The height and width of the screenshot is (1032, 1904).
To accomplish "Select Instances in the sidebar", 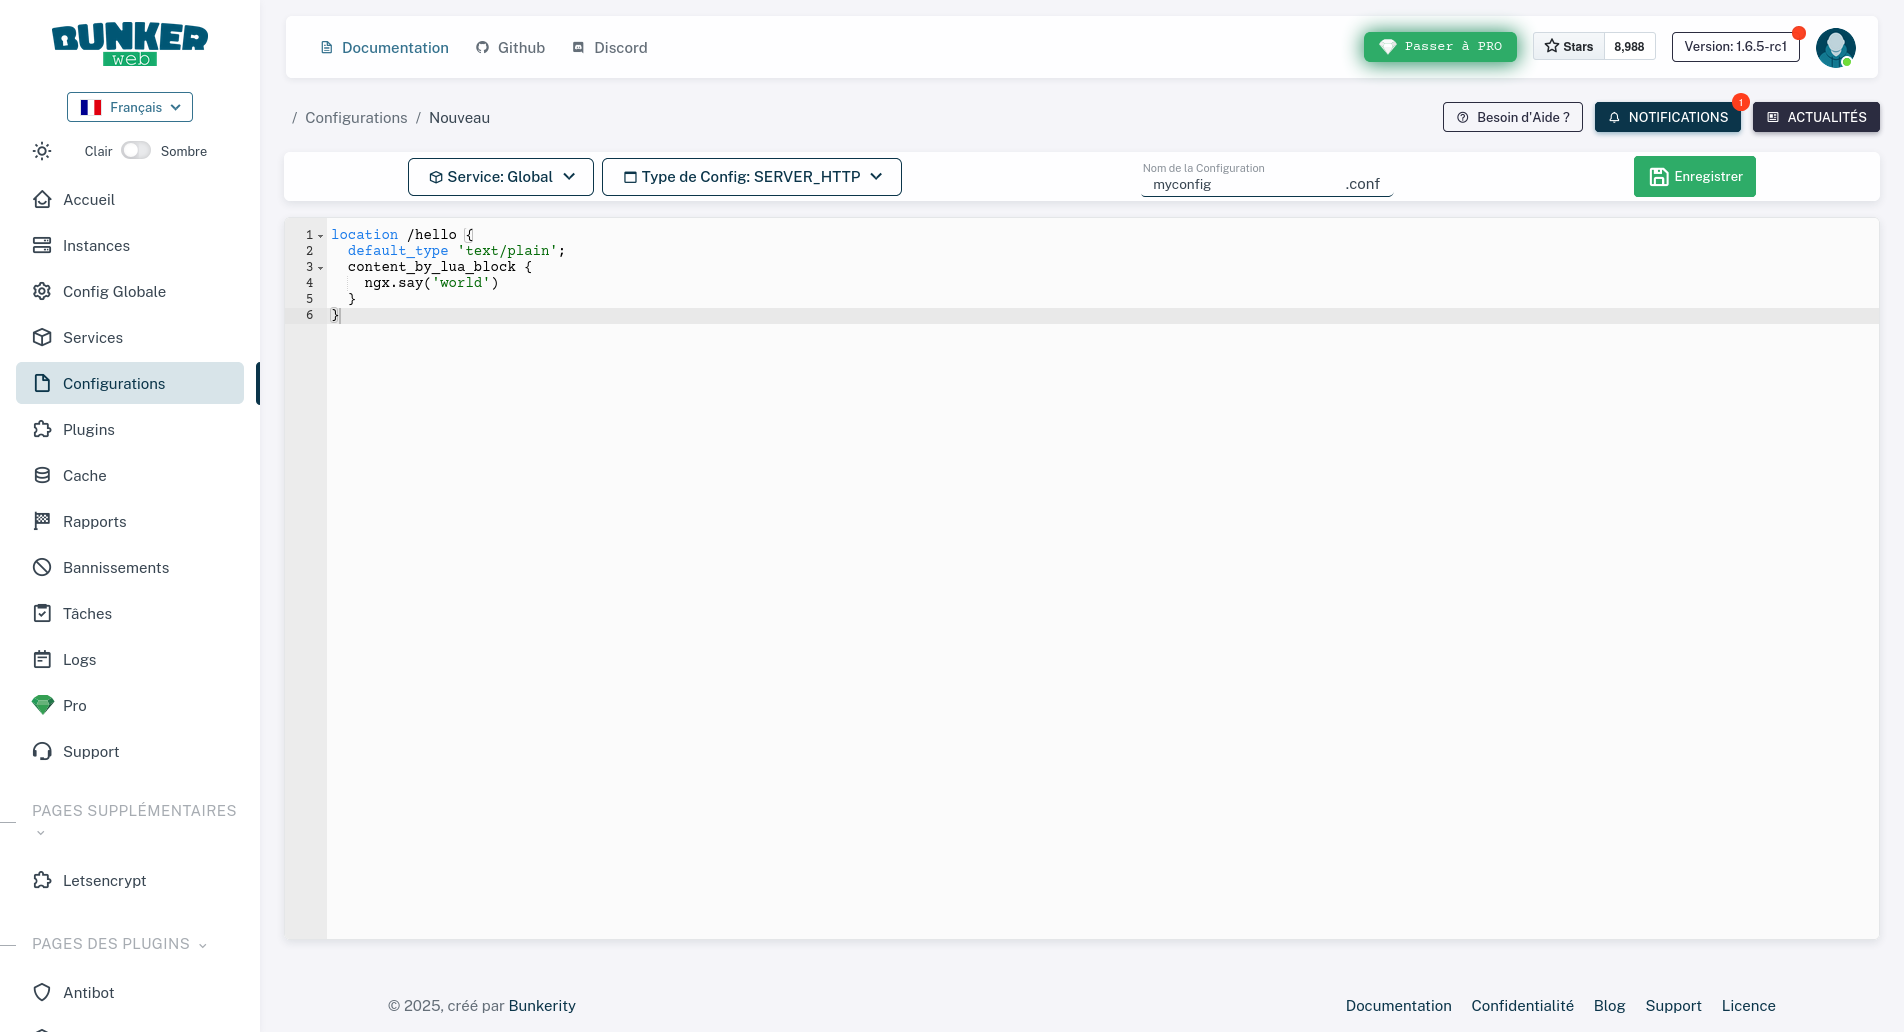I will [96, 245].
